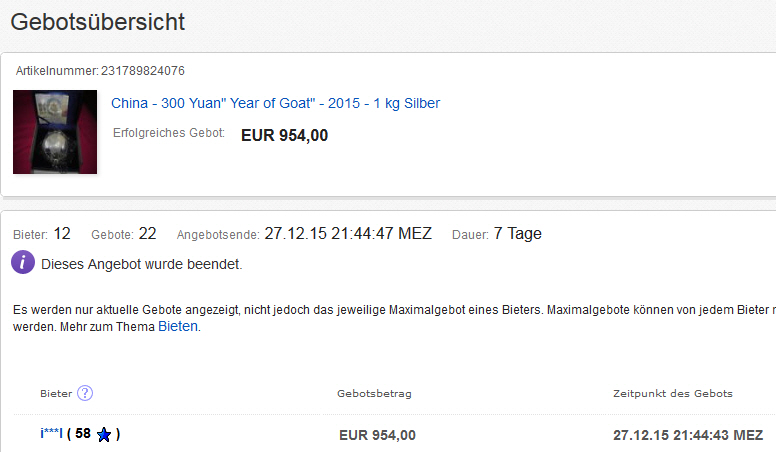Click the duration value 7 Tage
The width and height of the screenshot is (776, 452).
pos(517,234)
